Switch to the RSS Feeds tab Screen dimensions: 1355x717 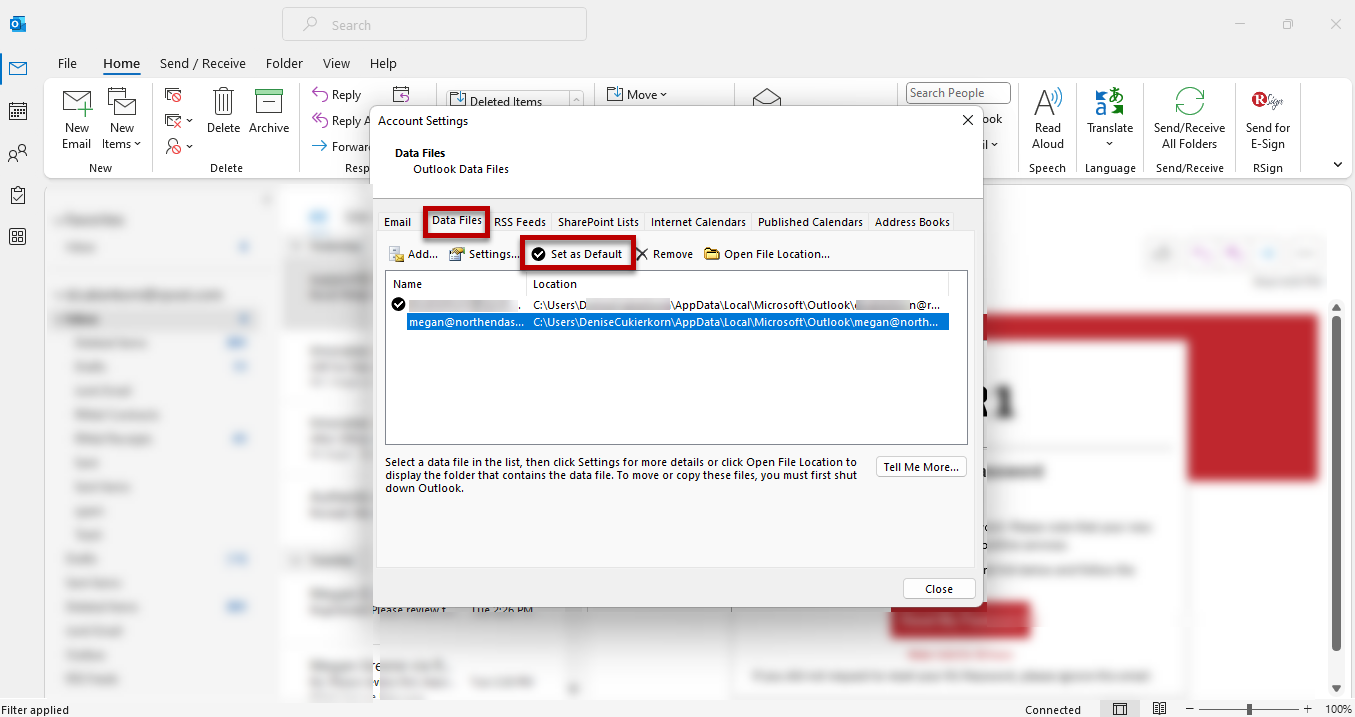pyautogui.click(x=520, y=222)
